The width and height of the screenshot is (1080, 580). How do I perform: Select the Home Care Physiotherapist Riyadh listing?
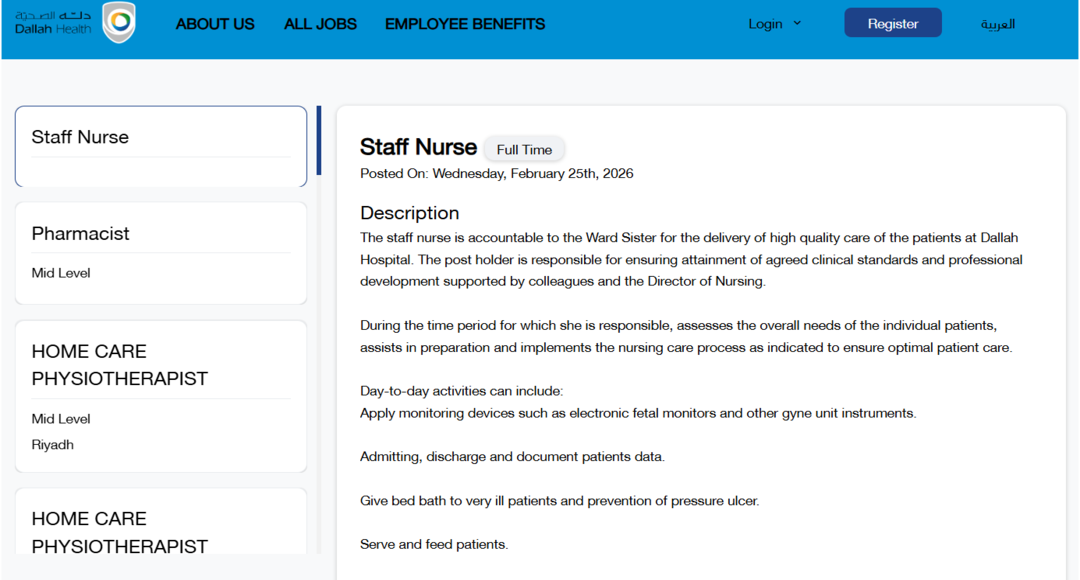click(x=160, y=395)
